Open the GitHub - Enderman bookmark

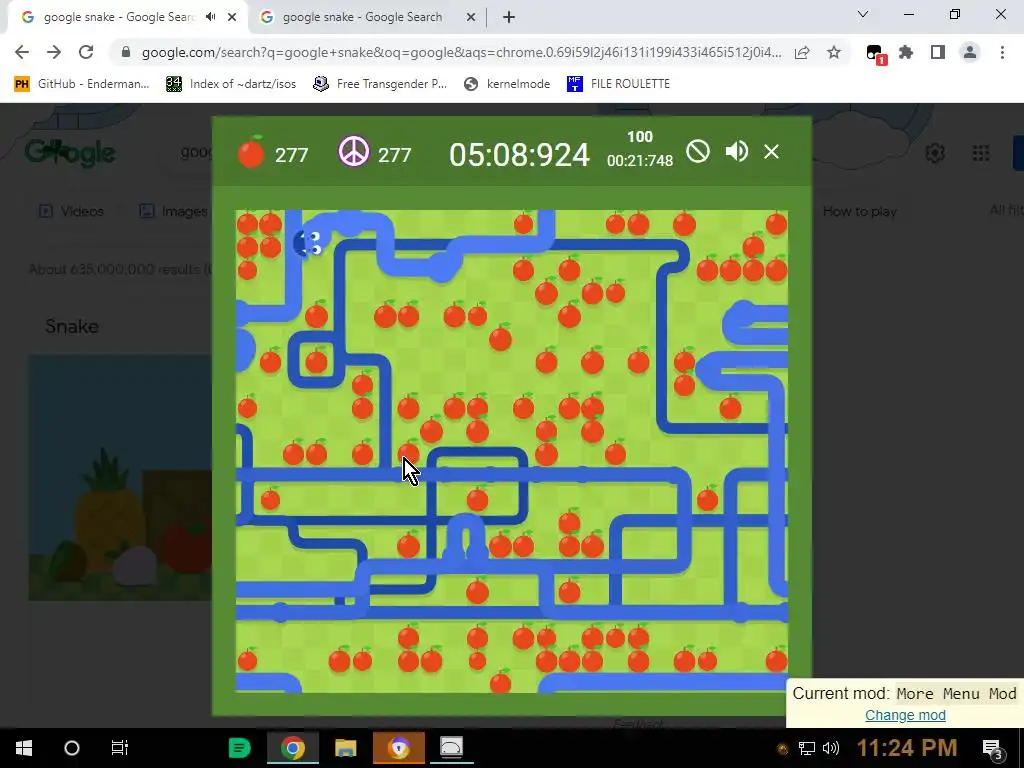82,84
